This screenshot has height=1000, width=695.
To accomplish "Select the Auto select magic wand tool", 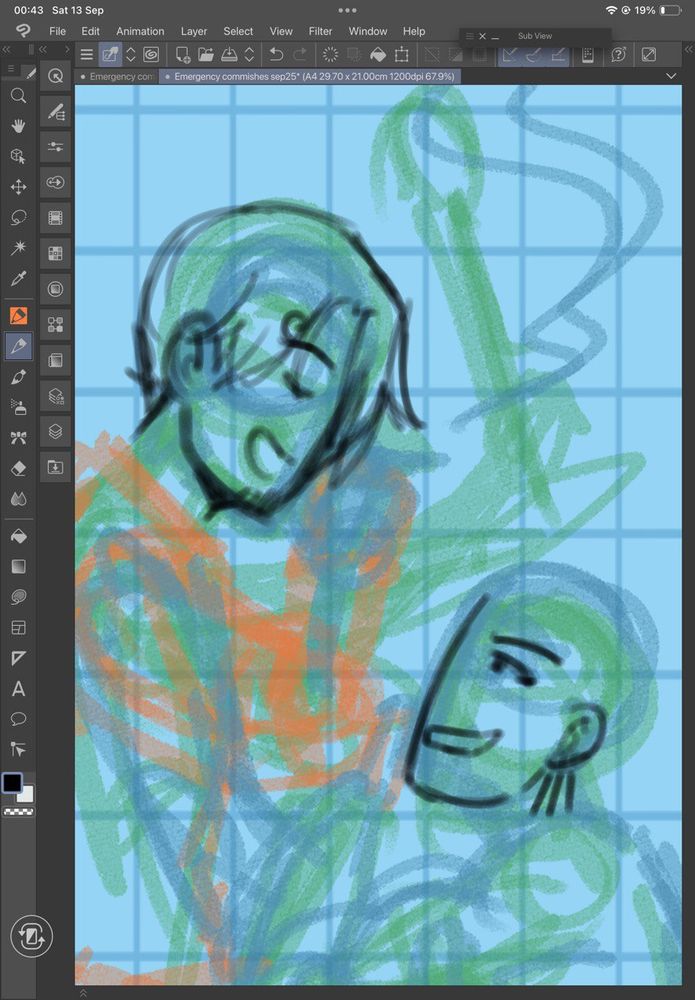I will coord(18,248).
